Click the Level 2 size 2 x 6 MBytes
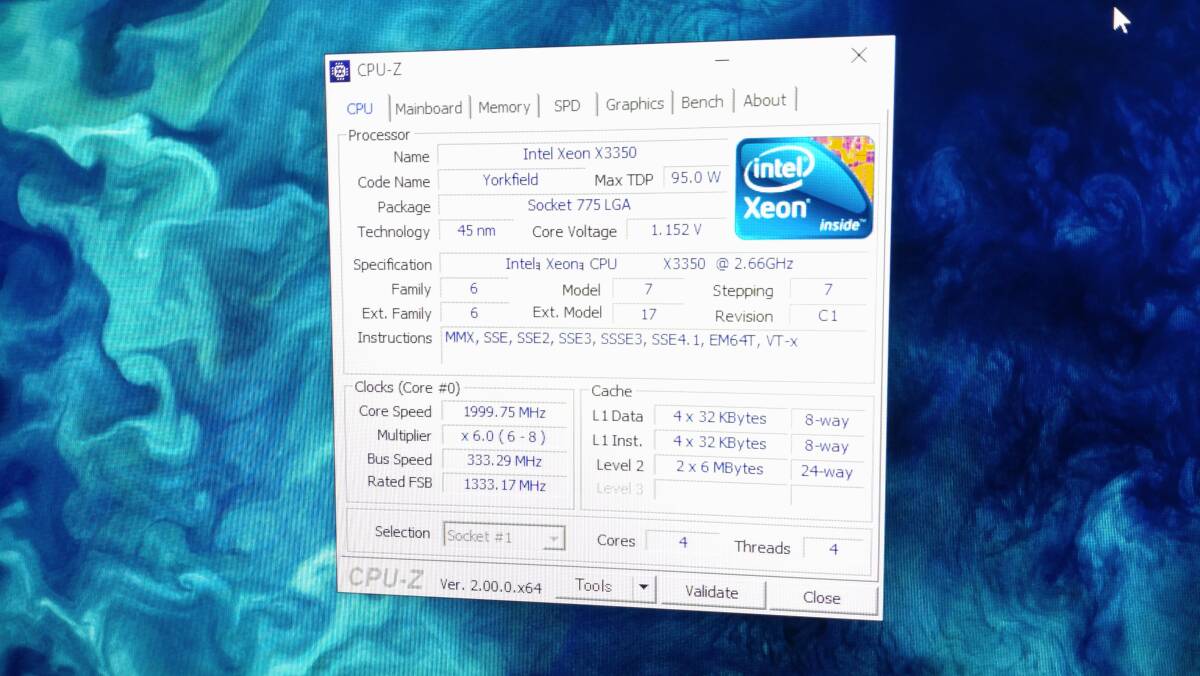Viewport: 1200px width, 676px height. coord(720,468)
